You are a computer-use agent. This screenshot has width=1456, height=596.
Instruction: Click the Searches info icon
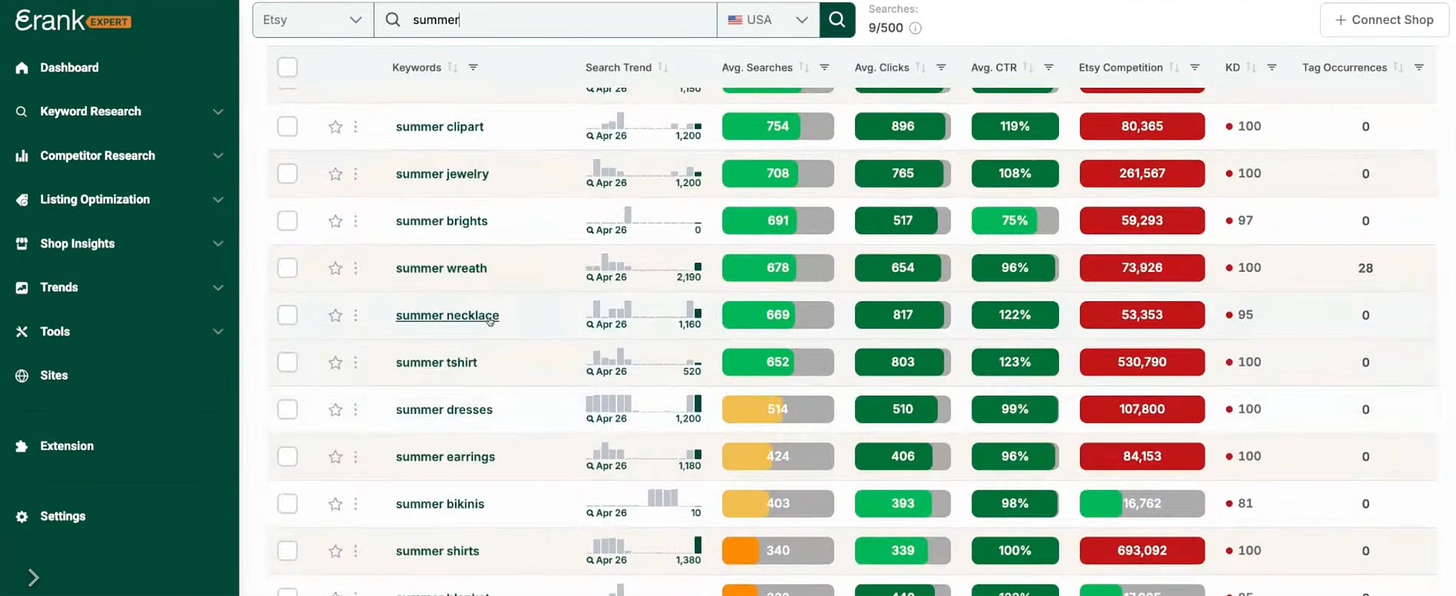pos(915,28)
